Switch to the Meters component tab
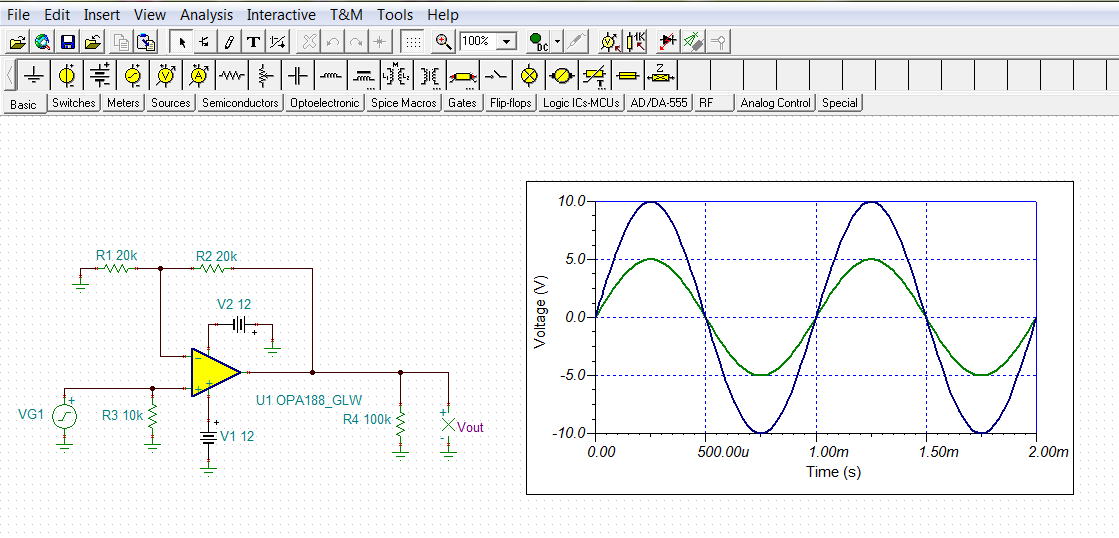Image resolution: width=1119 pixels, height=538 pixels. tap(123, 103)
